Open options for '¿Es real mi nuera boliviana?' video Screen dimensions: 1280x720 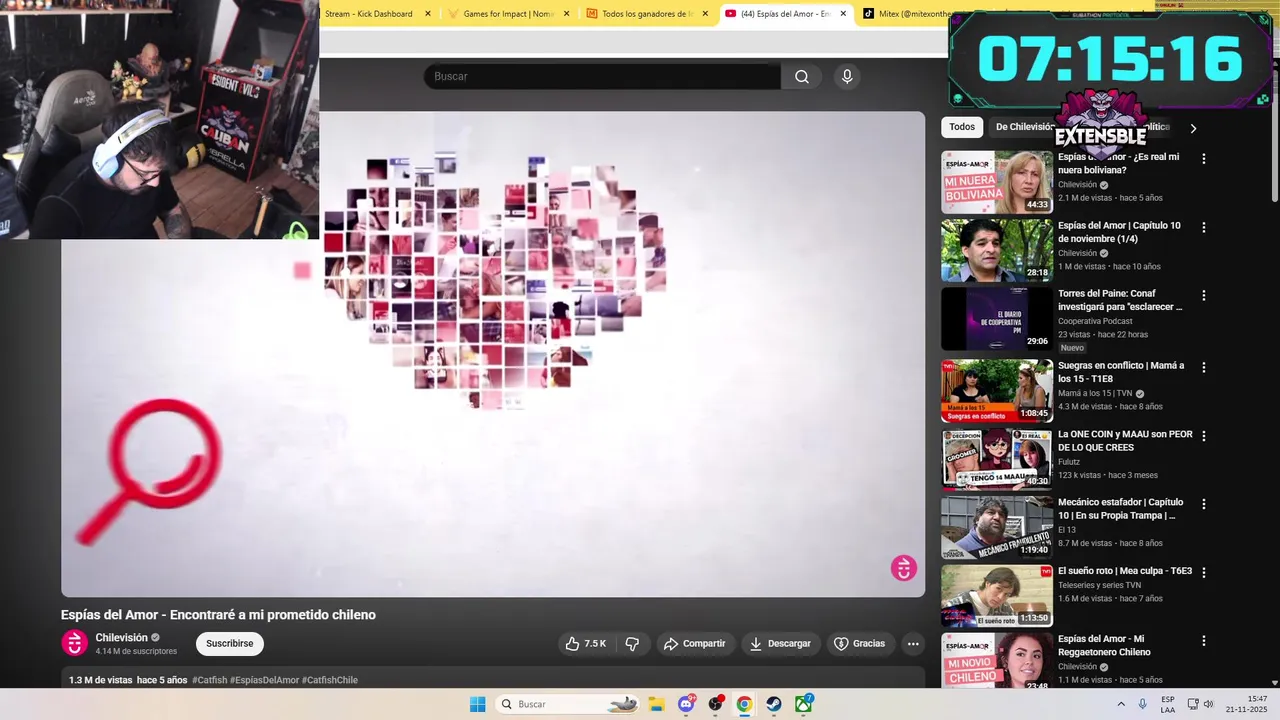click(x=1204, y=159)
